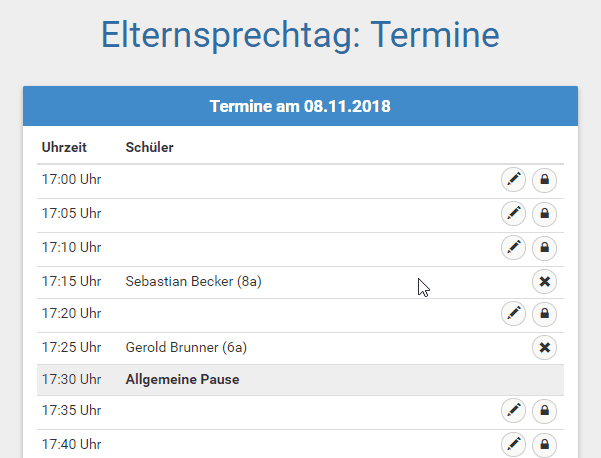The image size is (601, 458).
Task: Lock the 17:35 Uhr time slot
Action: [x=544, y=410]
